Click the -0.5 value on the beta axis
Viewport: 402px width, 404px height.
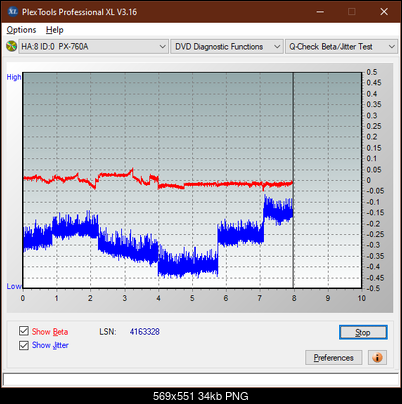pos(373,288)
